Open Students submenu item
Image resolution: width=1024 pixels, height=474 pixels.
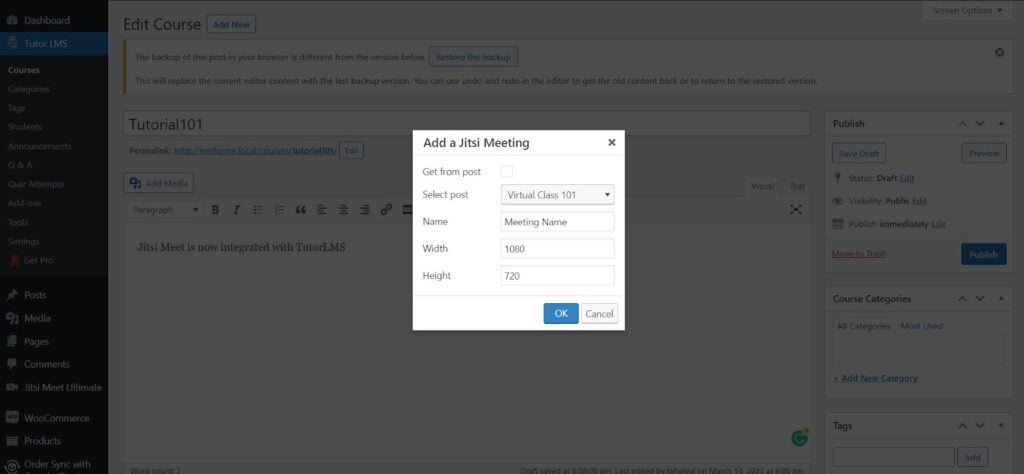(25, 127)
